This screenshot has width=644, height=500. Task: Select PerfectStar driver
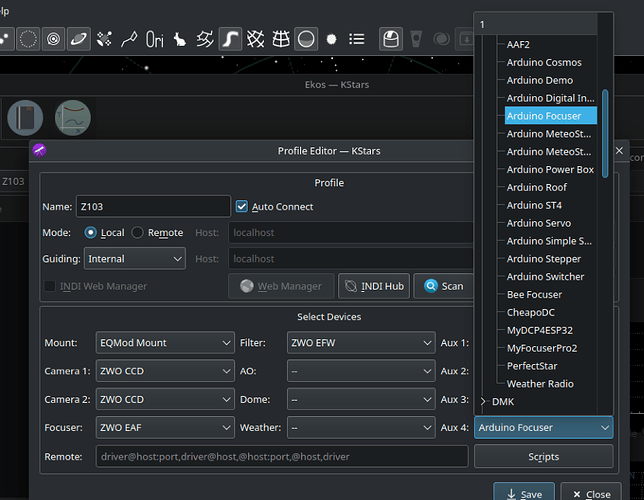[x=532, y=366]
